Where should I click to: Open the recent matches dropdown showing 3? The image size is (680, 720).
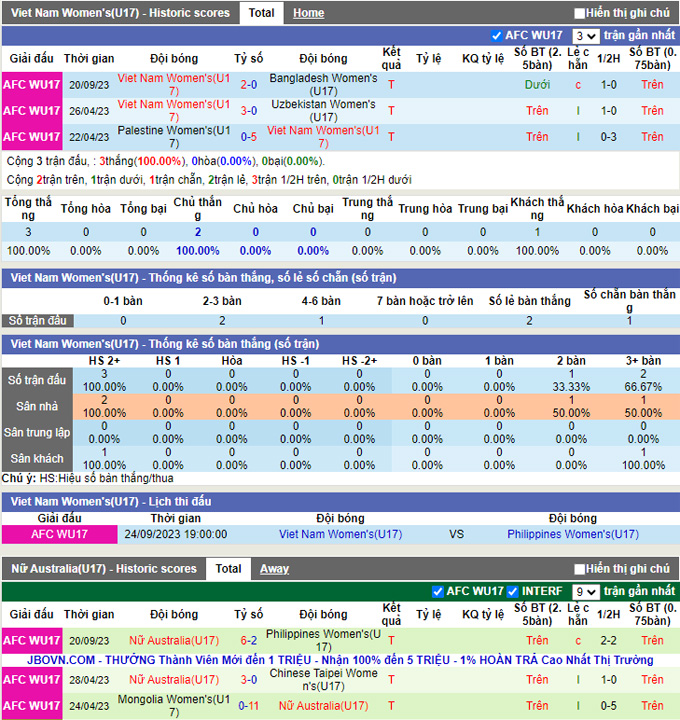(587, 36)
